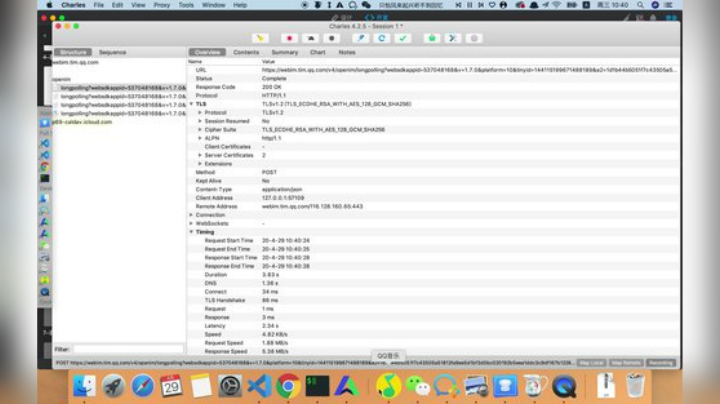This screenshot has height=404, width=720.
Task: Select the Overview tab
Action: coord(207,52)
